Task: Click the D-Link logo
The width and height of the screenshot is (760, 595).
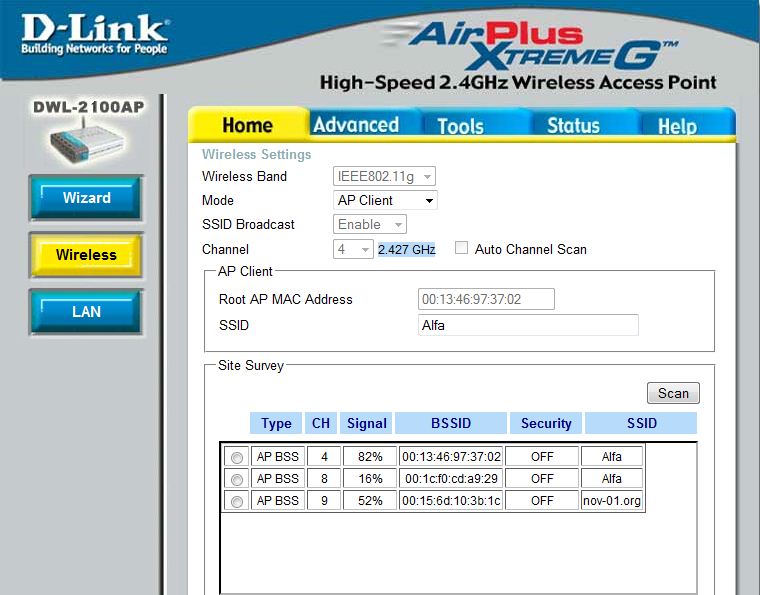Action: 95,34
